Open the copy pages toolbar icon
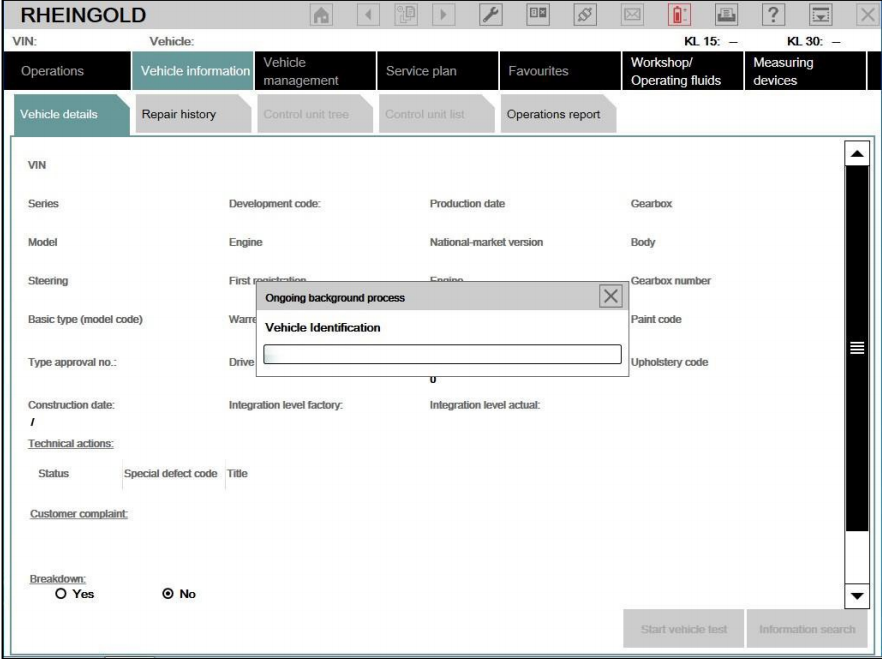Screen dimensions: 882x659 coord(406,15)
